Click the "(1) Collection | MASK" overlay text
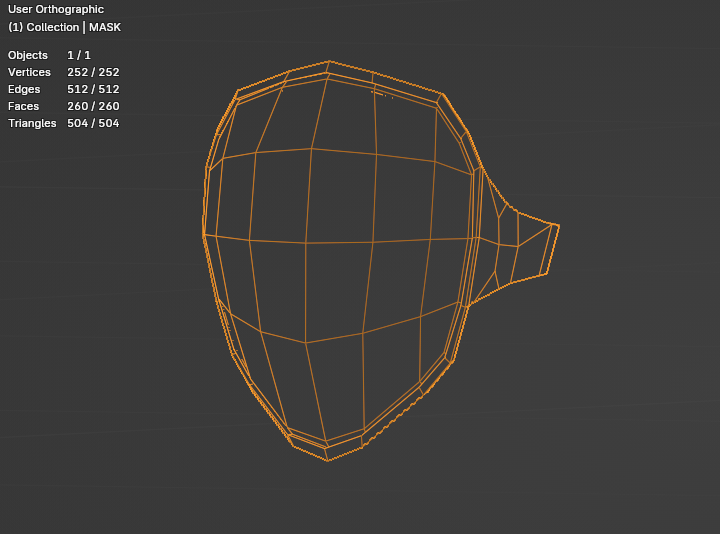This screenshot has width=720, height=534. click(x=64, y=27)
